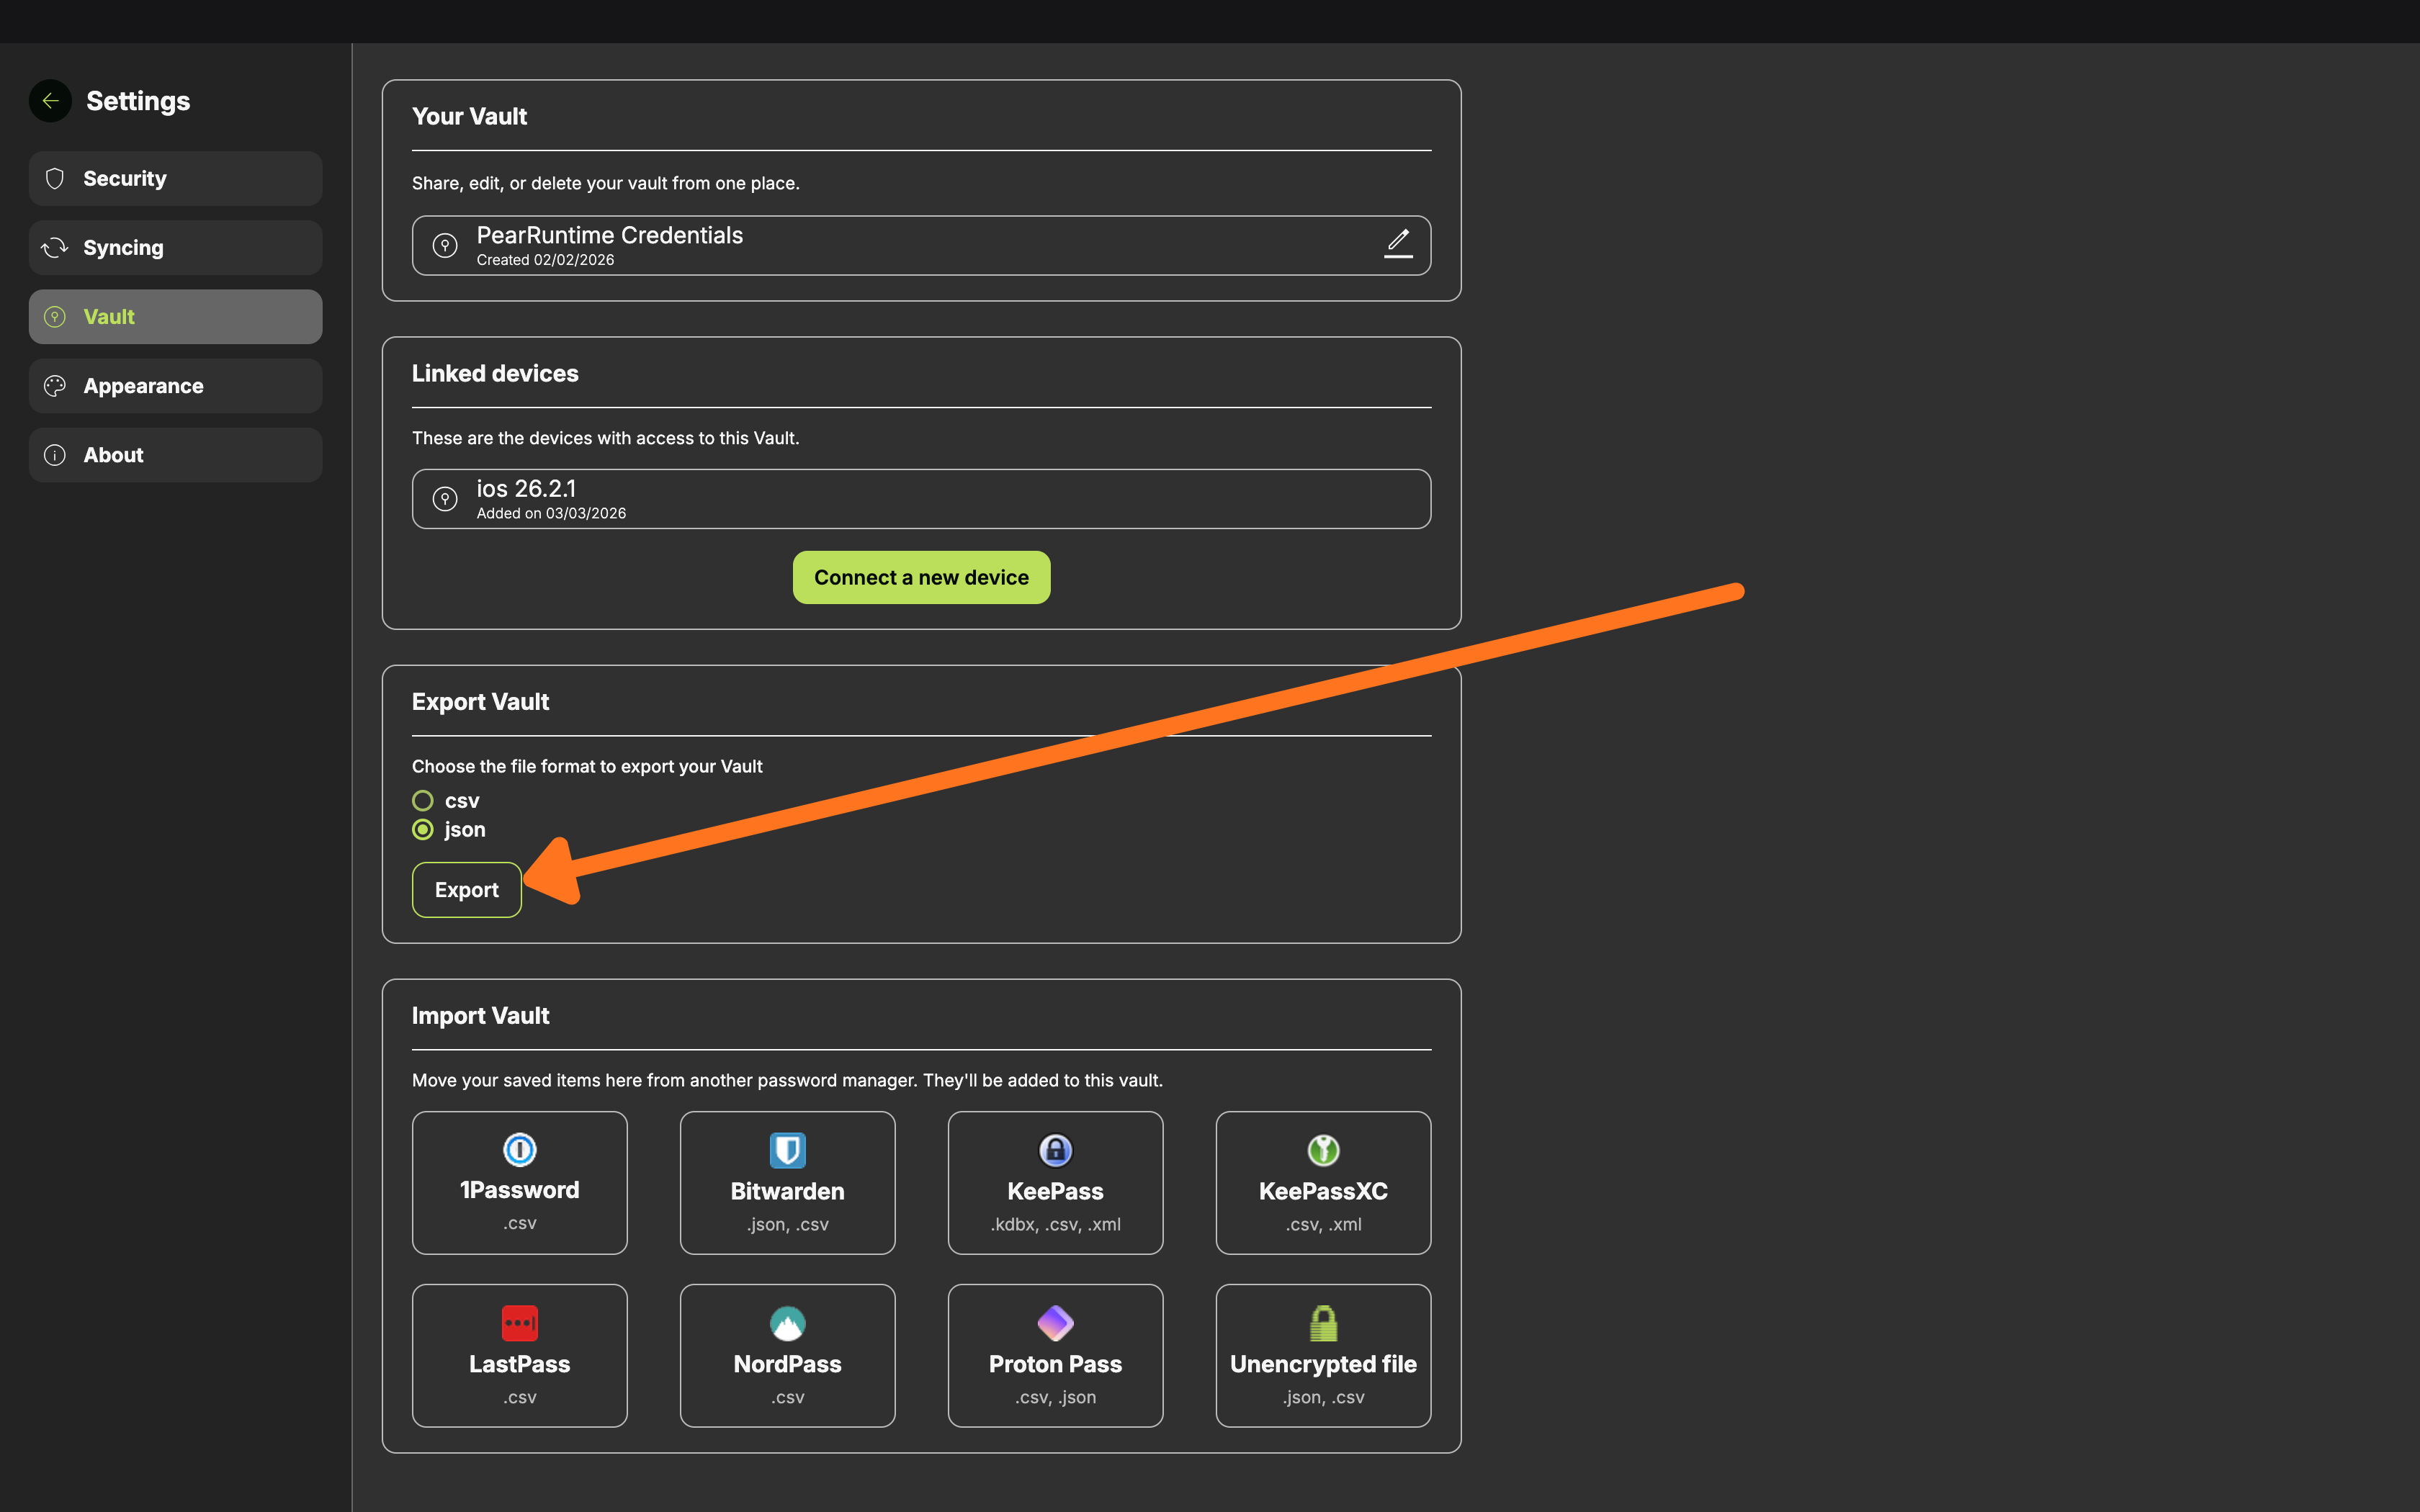Click the back arrow next to Settings

[50, 101]
